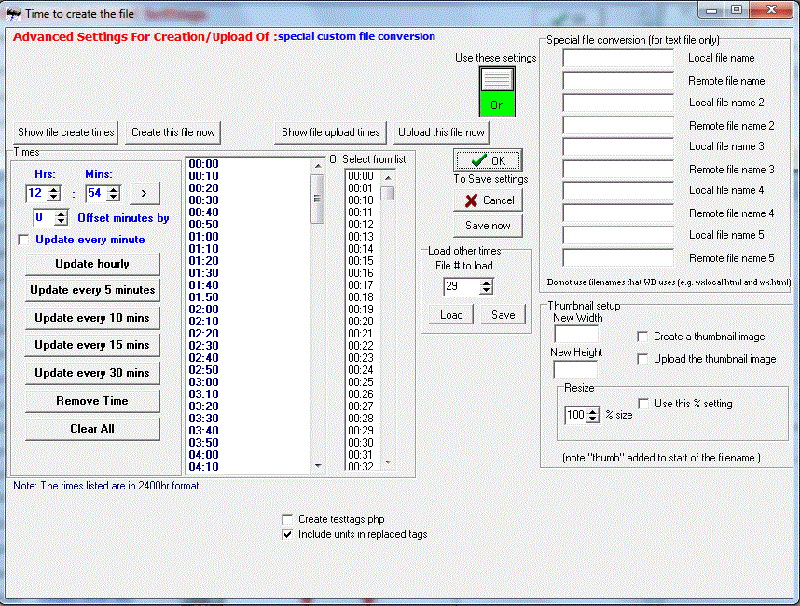Click the Save now button
The width and height of the screenshot is (800, 606).
click(x=488, y=225)
